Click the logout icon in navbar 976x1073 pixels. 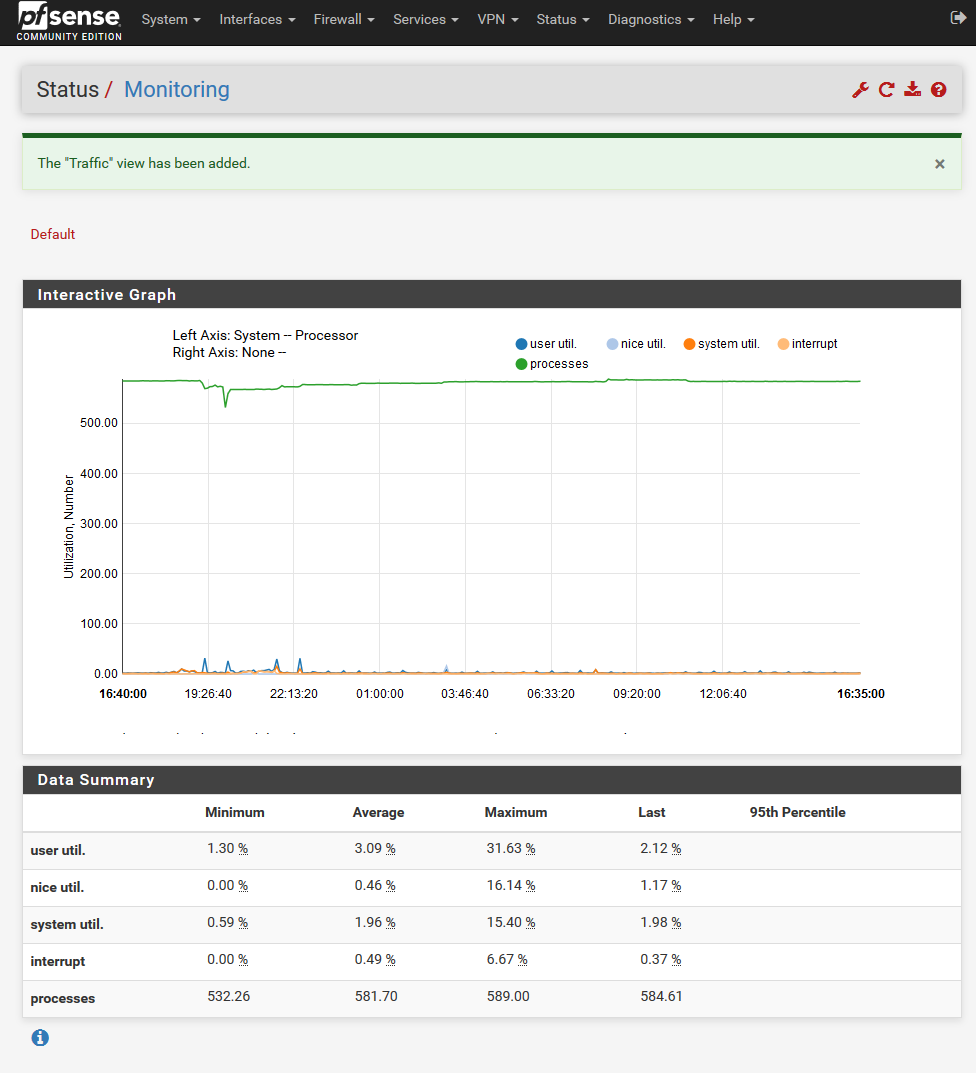(956, 18)
